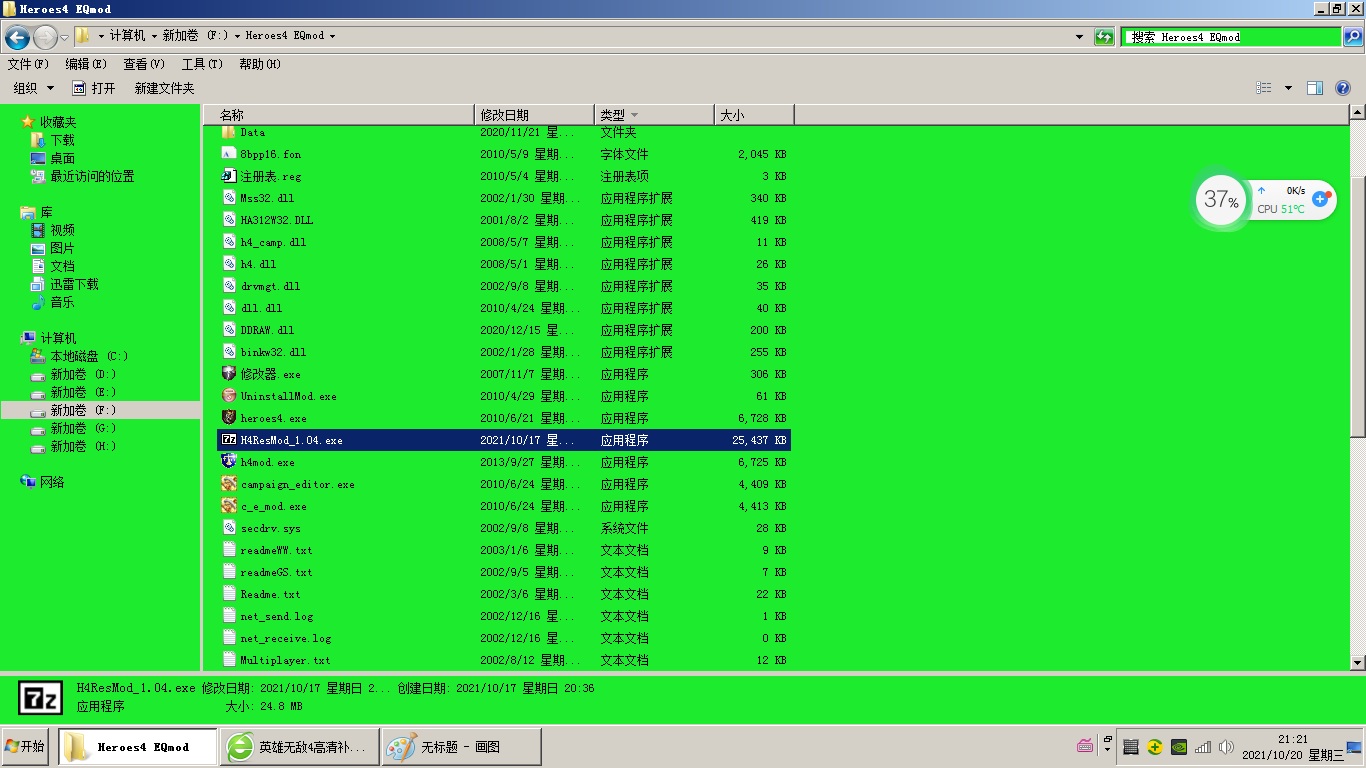The image size is (1366, 768).
Task: Expand the 新加卷 (F:) breadcrumb arrow
Action: coord(237,36)
